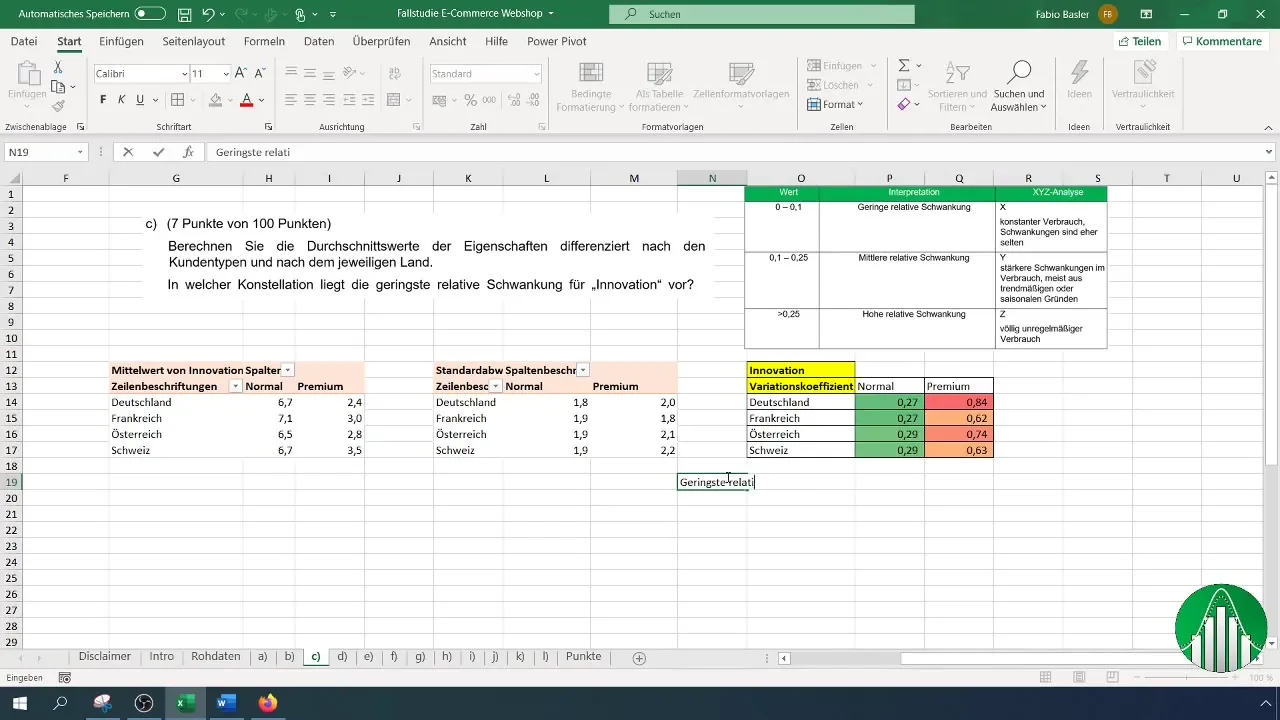
Task: Switch to the Punkte sheet tab
Action: click(x=584, y=657)
